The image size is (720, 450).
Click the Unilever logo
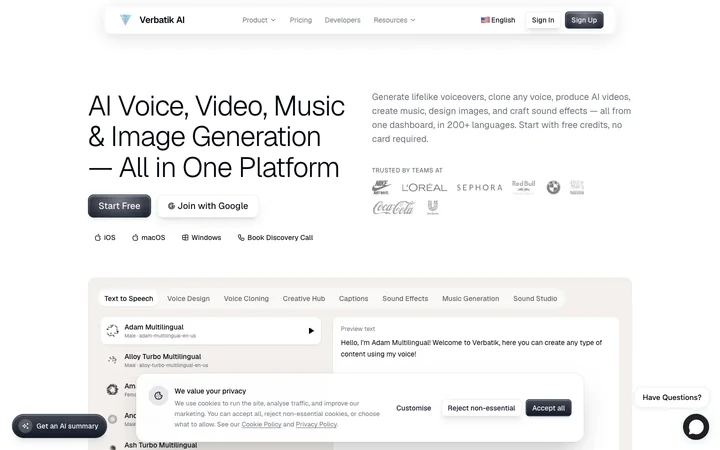tap(433, 208)
